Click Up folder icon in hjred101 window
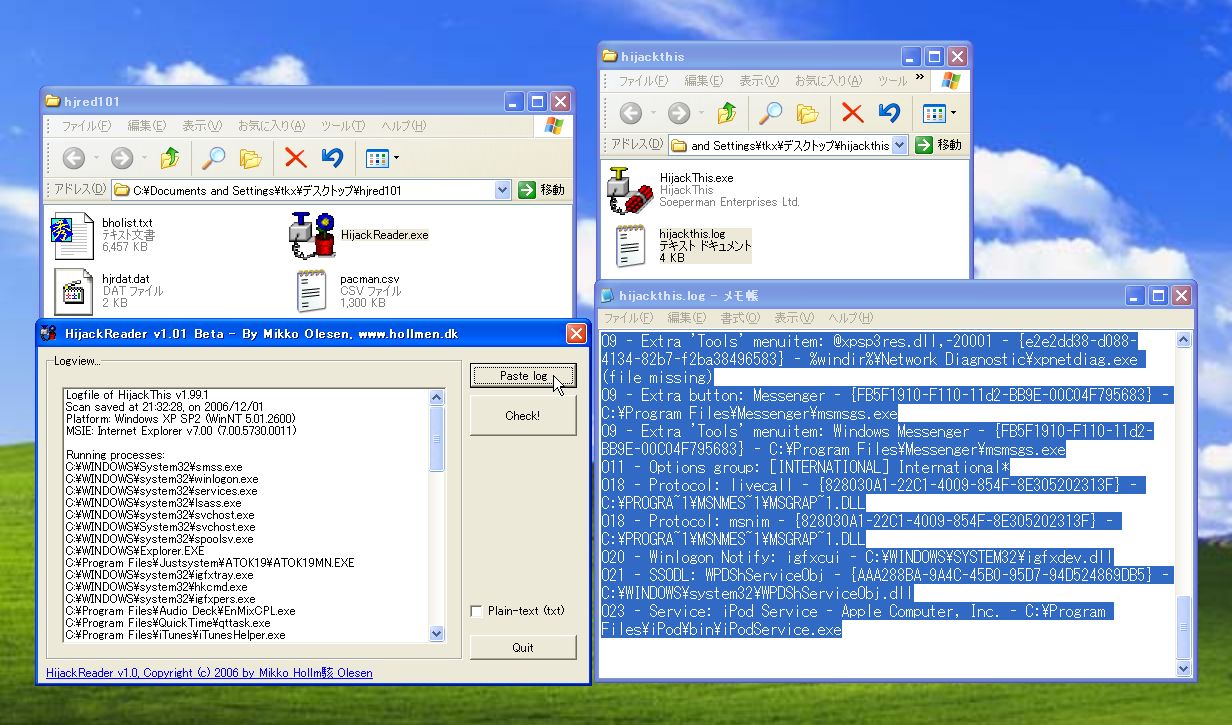 click(x=170, y=158)
